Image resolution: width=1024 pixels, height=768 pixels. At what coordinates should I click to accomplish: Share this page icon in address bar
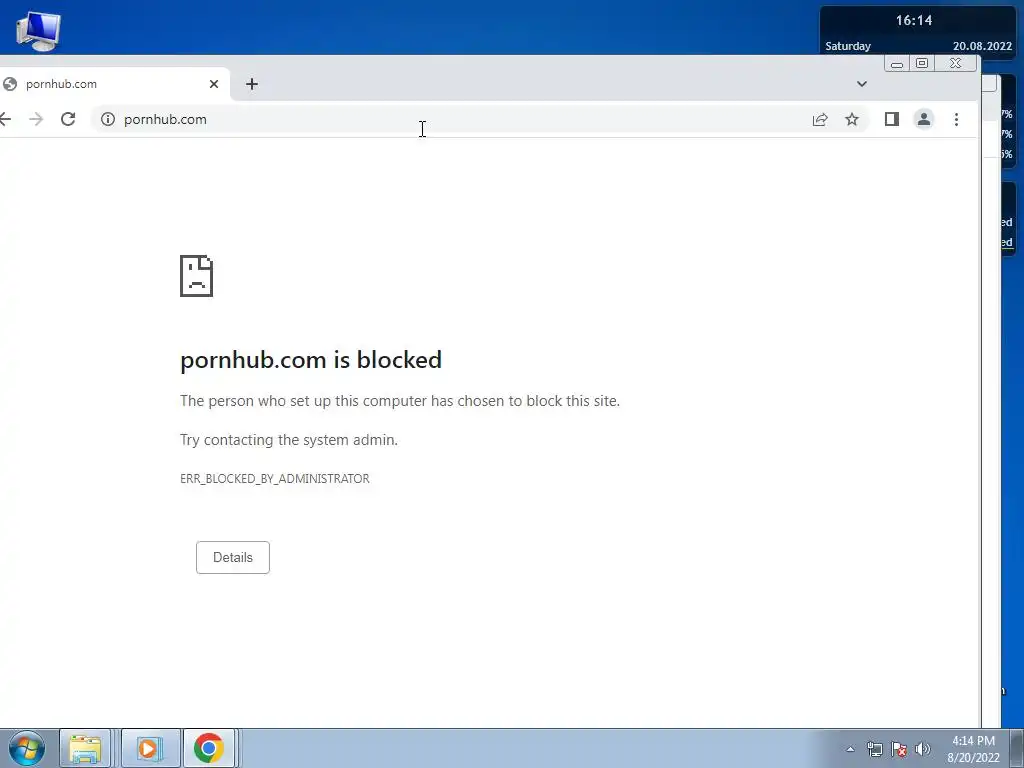tap(820, 119)
